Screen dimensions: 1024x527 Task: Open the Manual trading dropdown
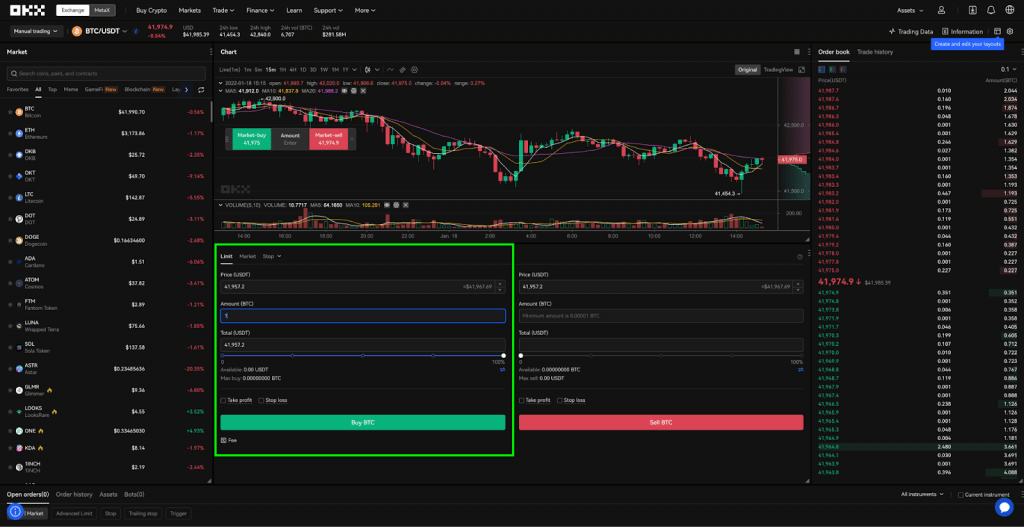[x=36, y=31]
